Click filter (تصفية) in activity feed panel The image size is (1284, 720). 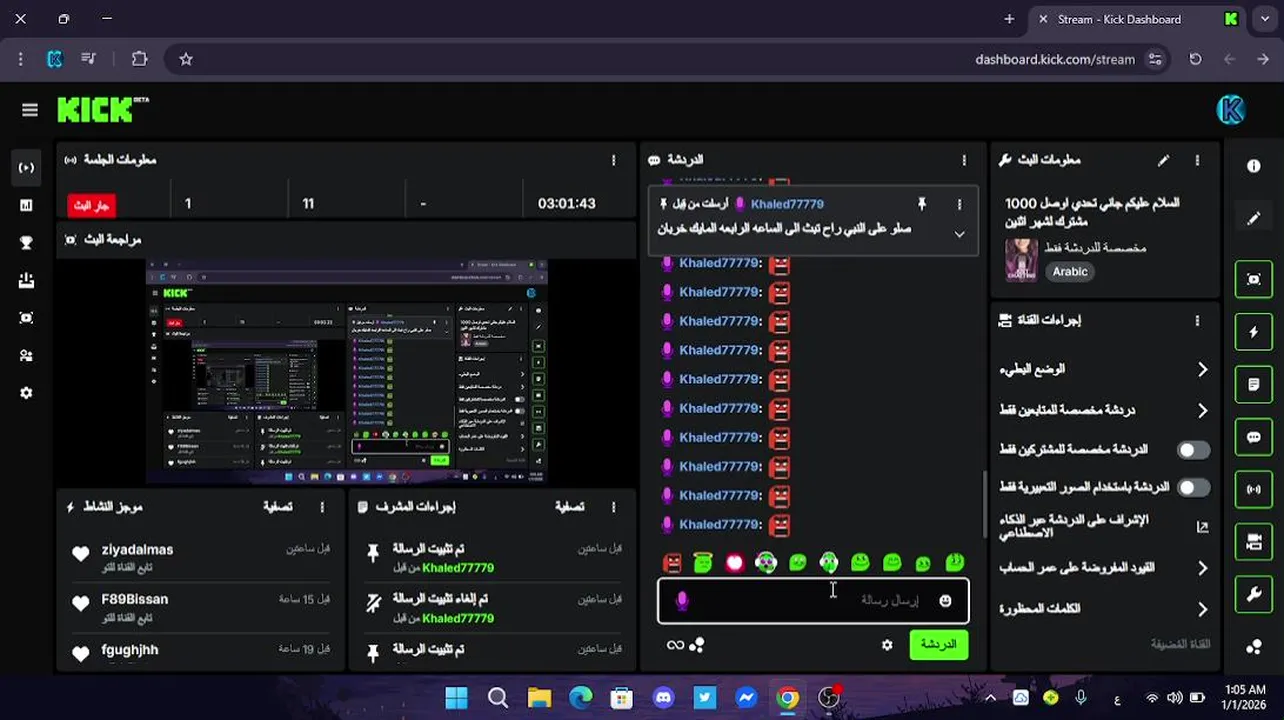pos(278,507)
